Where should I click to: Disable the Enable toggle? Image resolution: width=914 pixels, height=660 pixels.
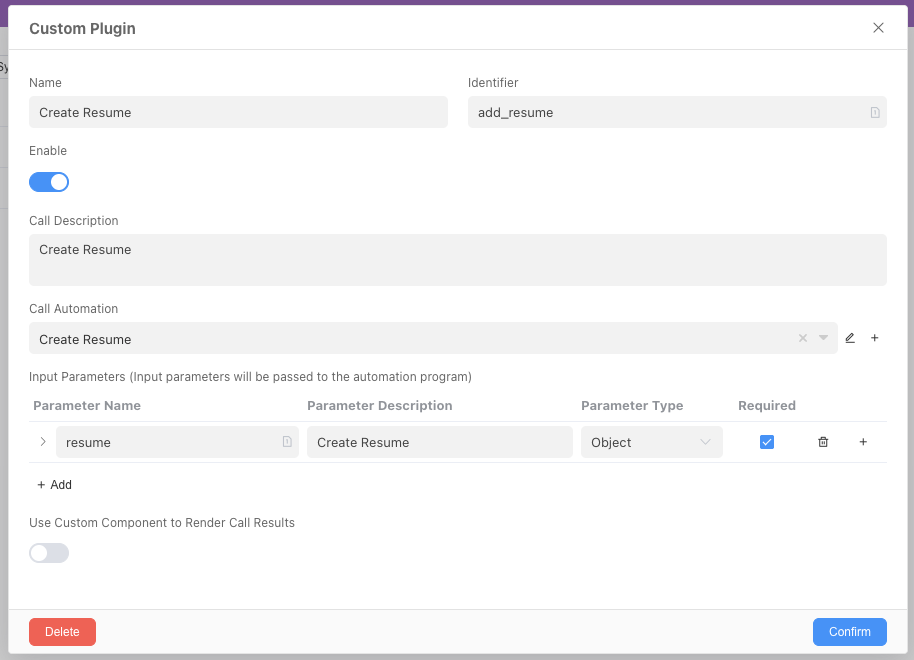pyautogui.click(x=49, y=181)
